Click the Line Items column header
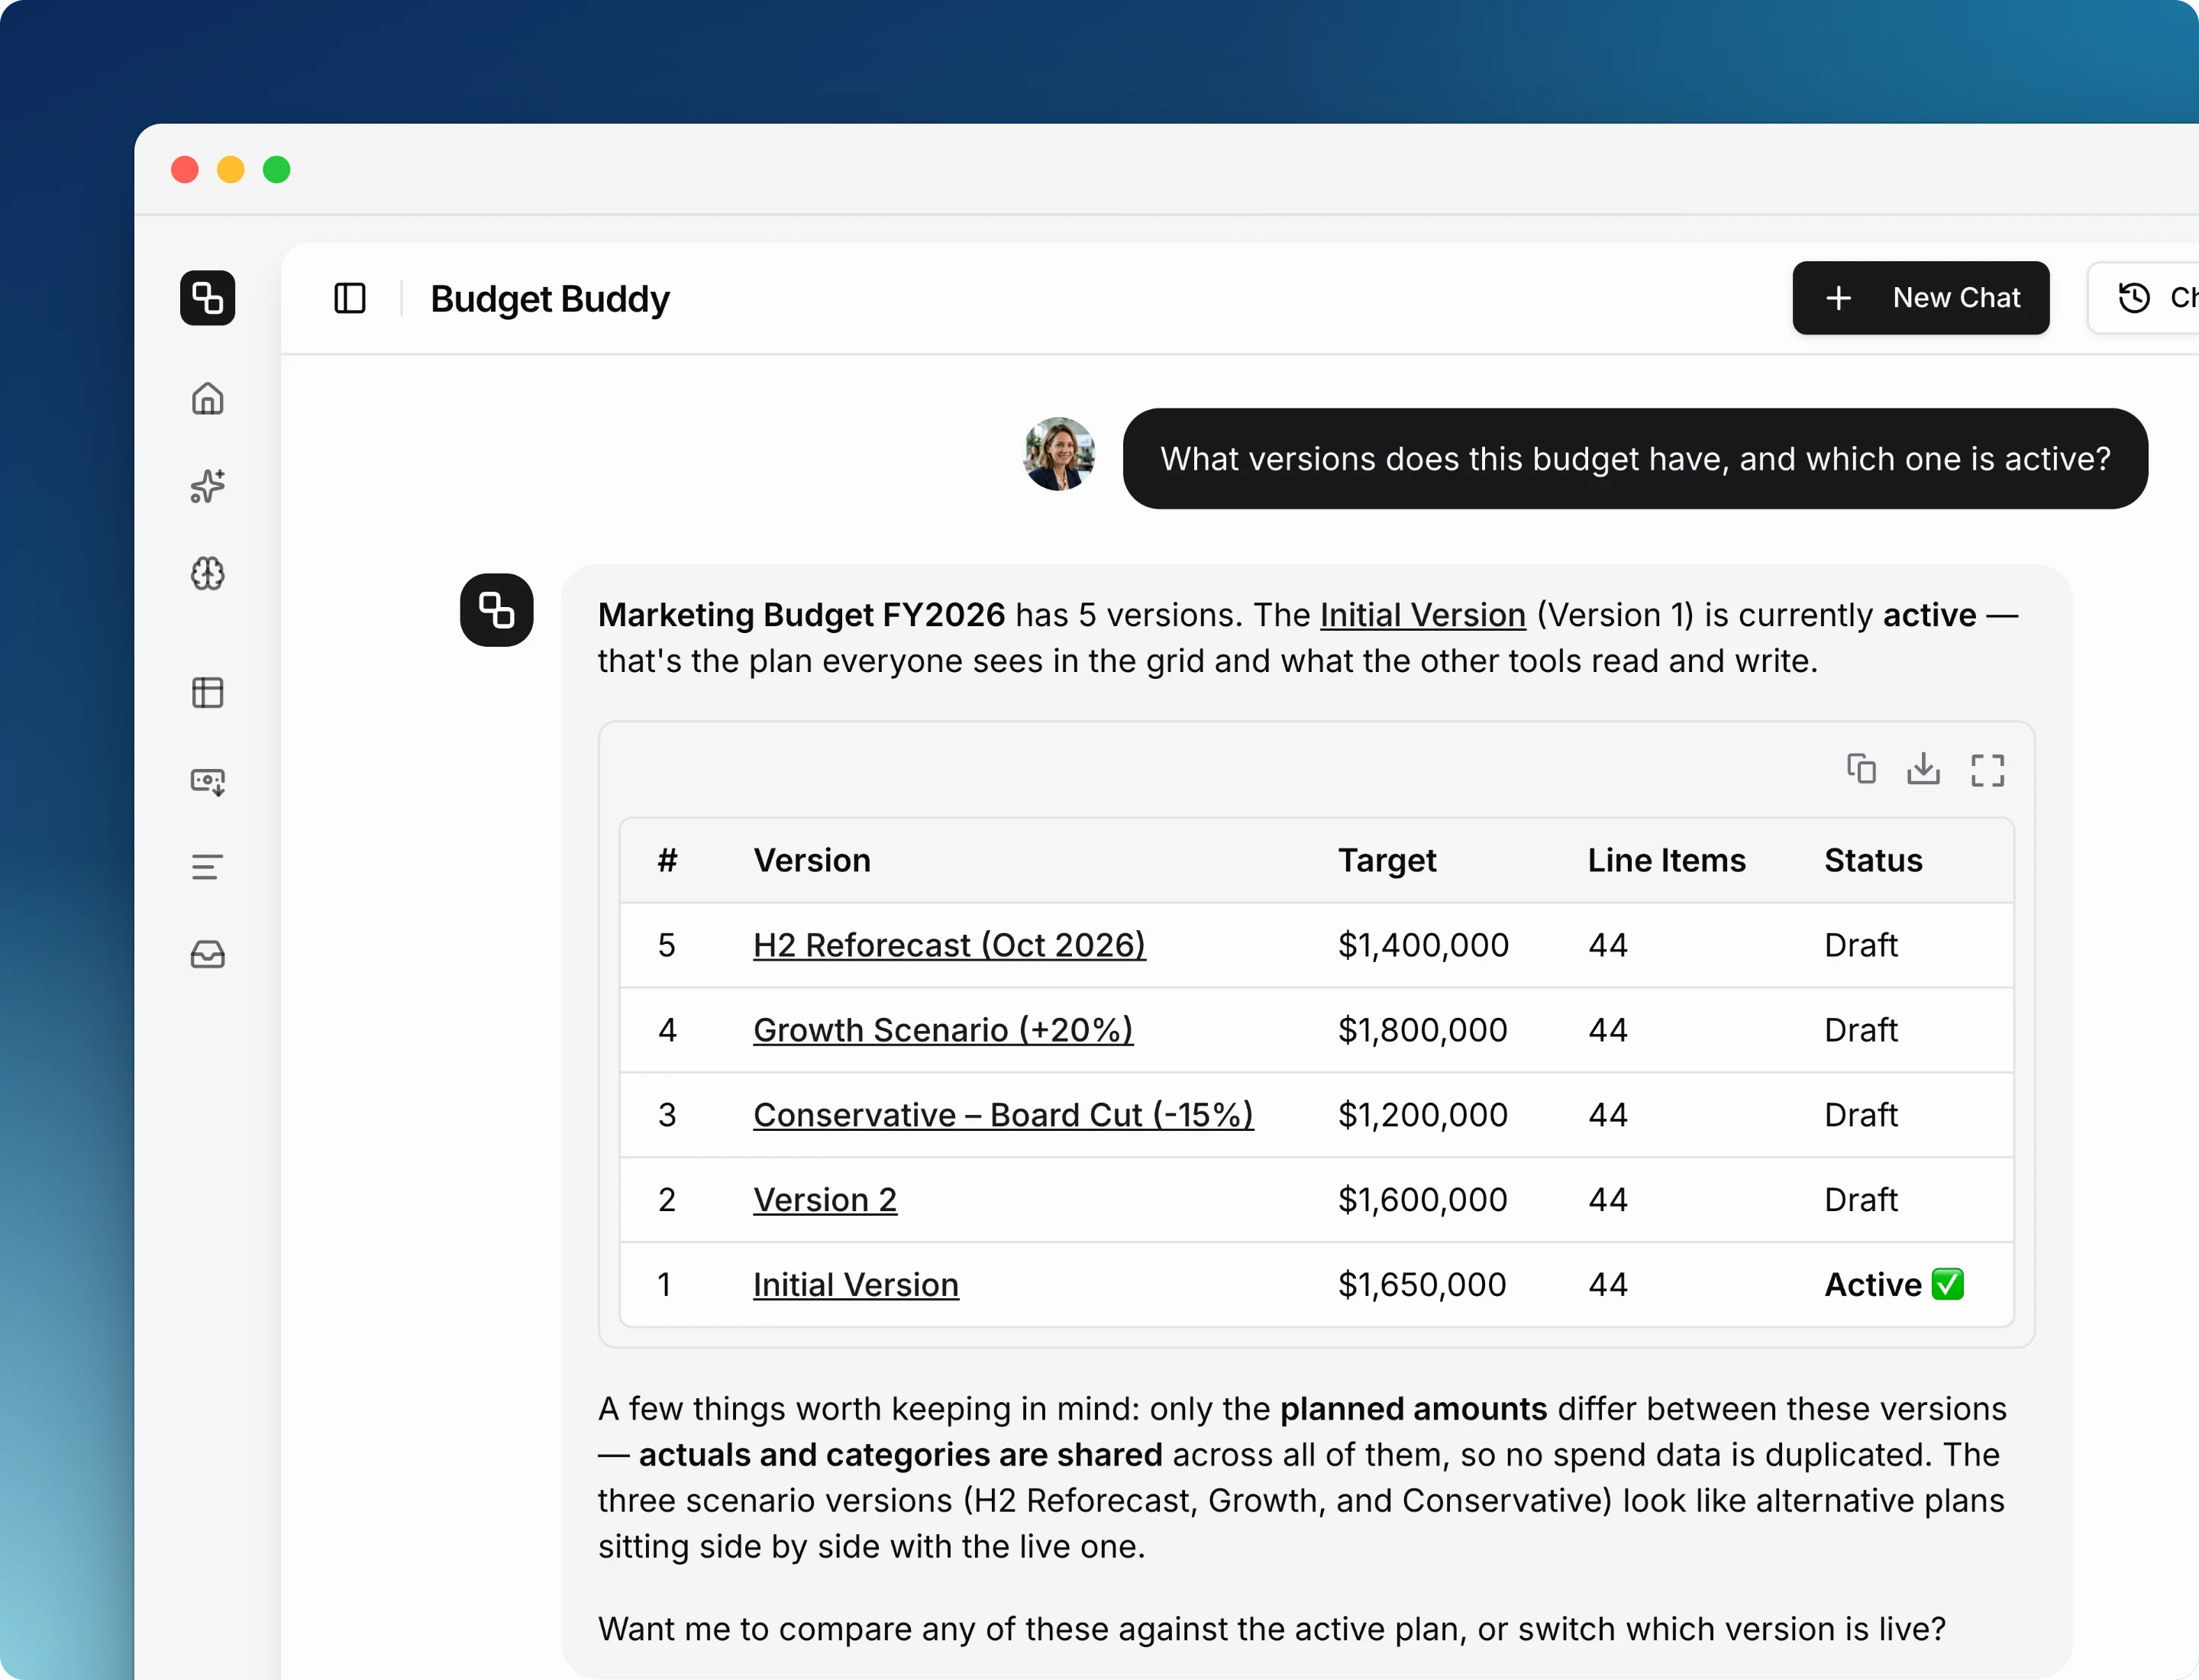Image resolution: width=2199 pixels, height=1680 pixels. pyautogui.click(x=1667, y=861)
